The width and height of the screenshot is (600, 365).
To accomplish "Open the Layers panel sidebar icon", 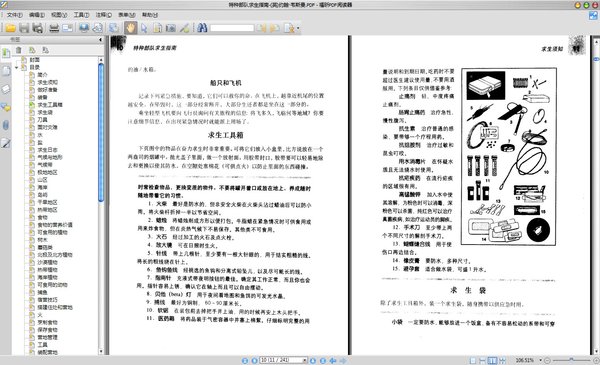I will 6,89.
